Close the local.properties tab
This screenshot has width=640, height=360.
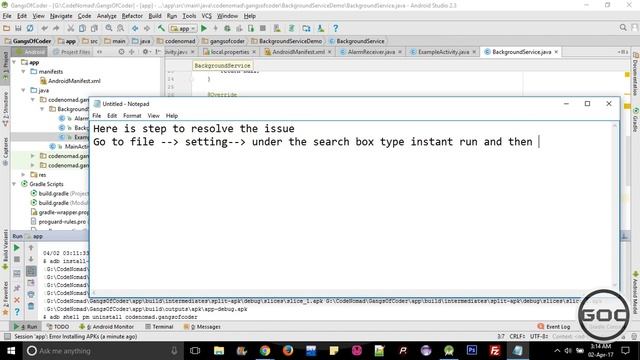point(254,52)
